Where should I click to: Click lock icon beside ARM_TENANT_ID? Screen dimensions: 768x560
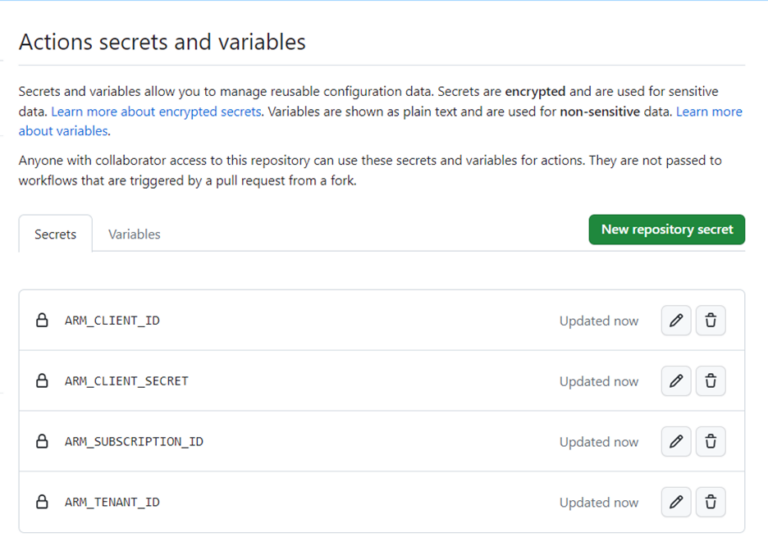tap(42, 502)
